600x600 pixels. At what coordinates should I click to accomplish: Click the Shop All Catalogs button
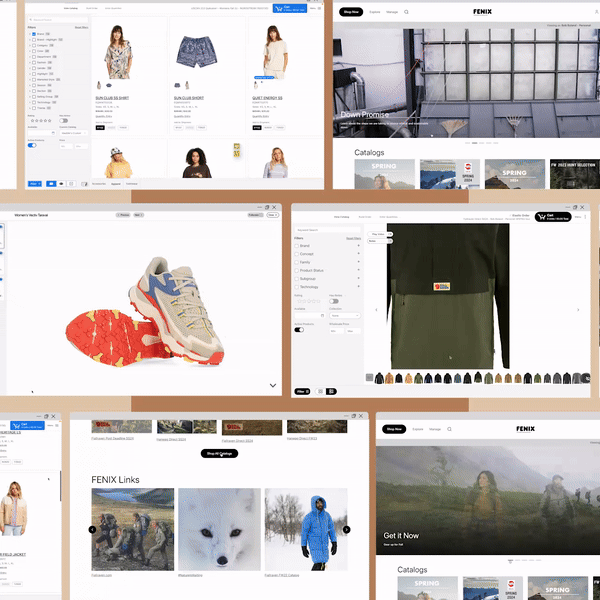[x=220, y=453]
